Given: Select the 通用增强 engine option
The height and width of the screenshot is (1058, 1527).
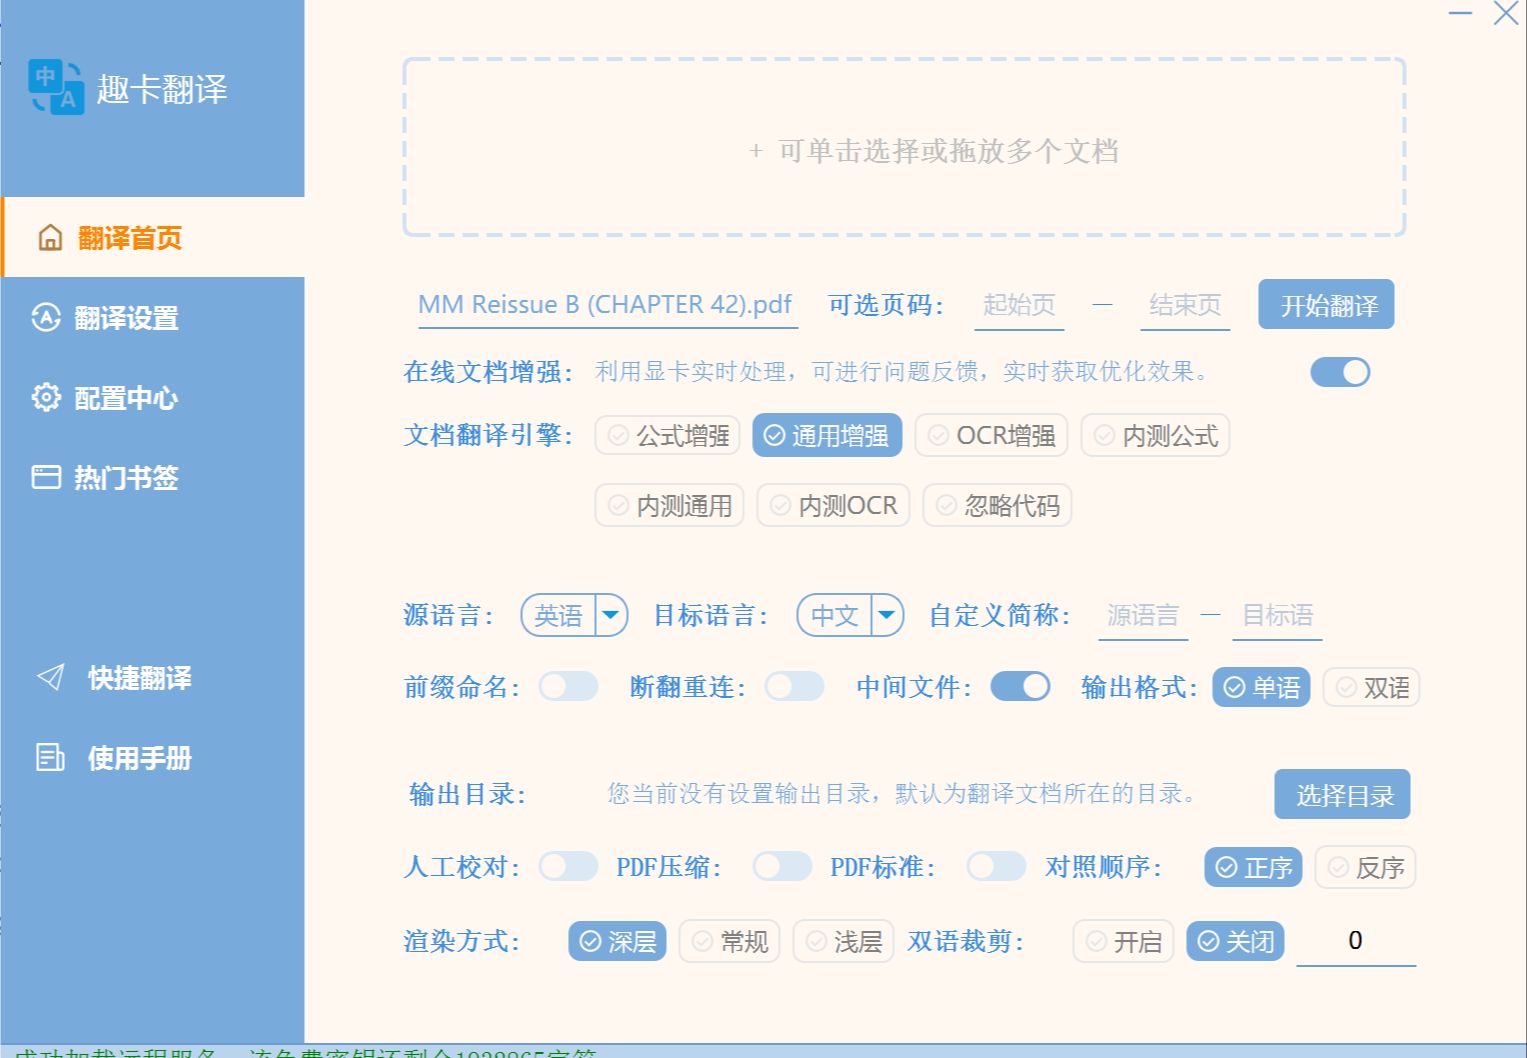Looking at the screenshot, I should (827, 435).
